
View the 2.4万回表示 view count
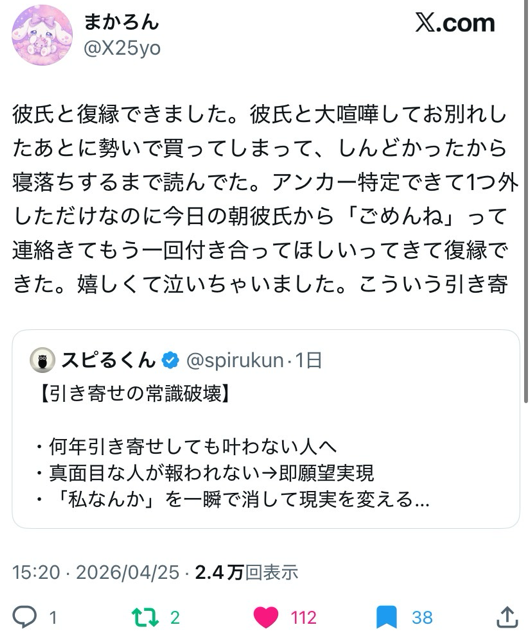(247, 572)
